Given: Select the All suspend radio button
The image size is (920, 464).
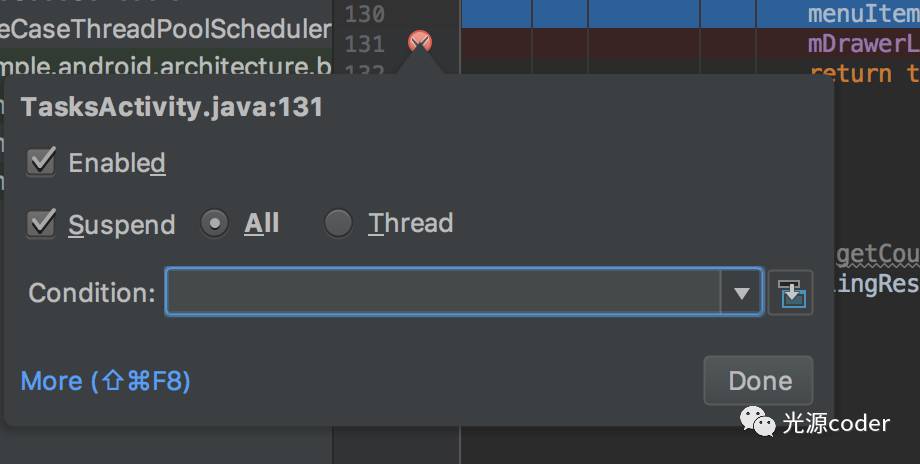Looking at the screenshot, I should (x=214, y=223).
